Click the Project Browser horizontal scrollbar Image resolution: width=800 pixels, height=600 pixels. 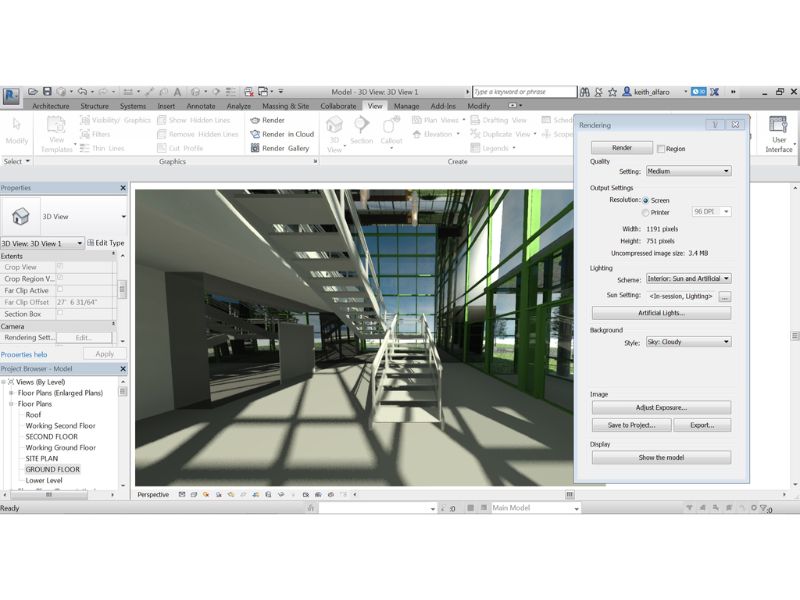pyautogui.click(x=60, y=492)
